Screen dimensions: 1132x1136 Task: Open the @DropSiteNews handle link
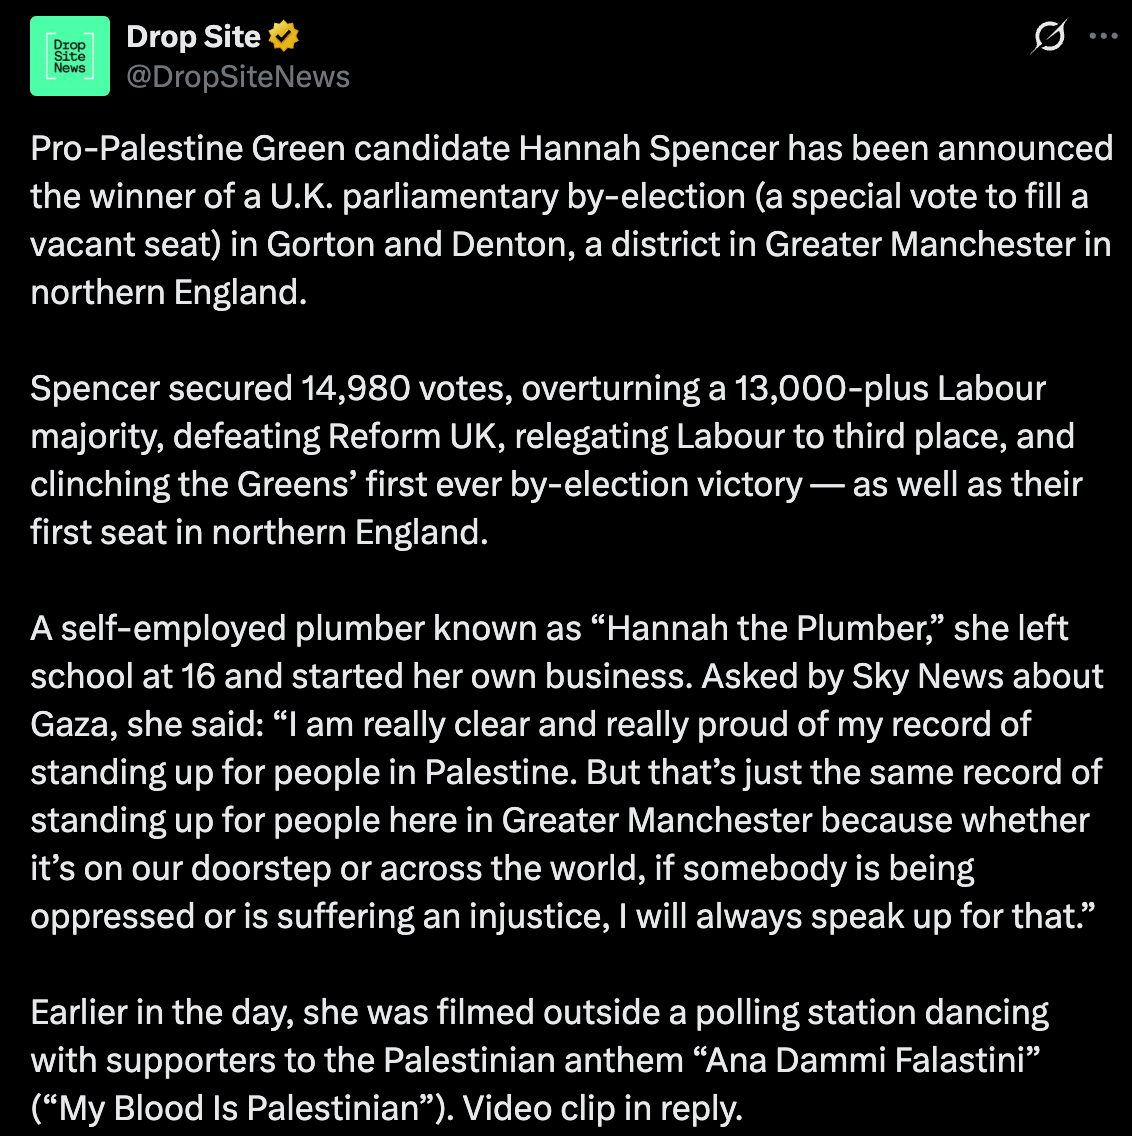pyautogui.click(x=238, y=77)
